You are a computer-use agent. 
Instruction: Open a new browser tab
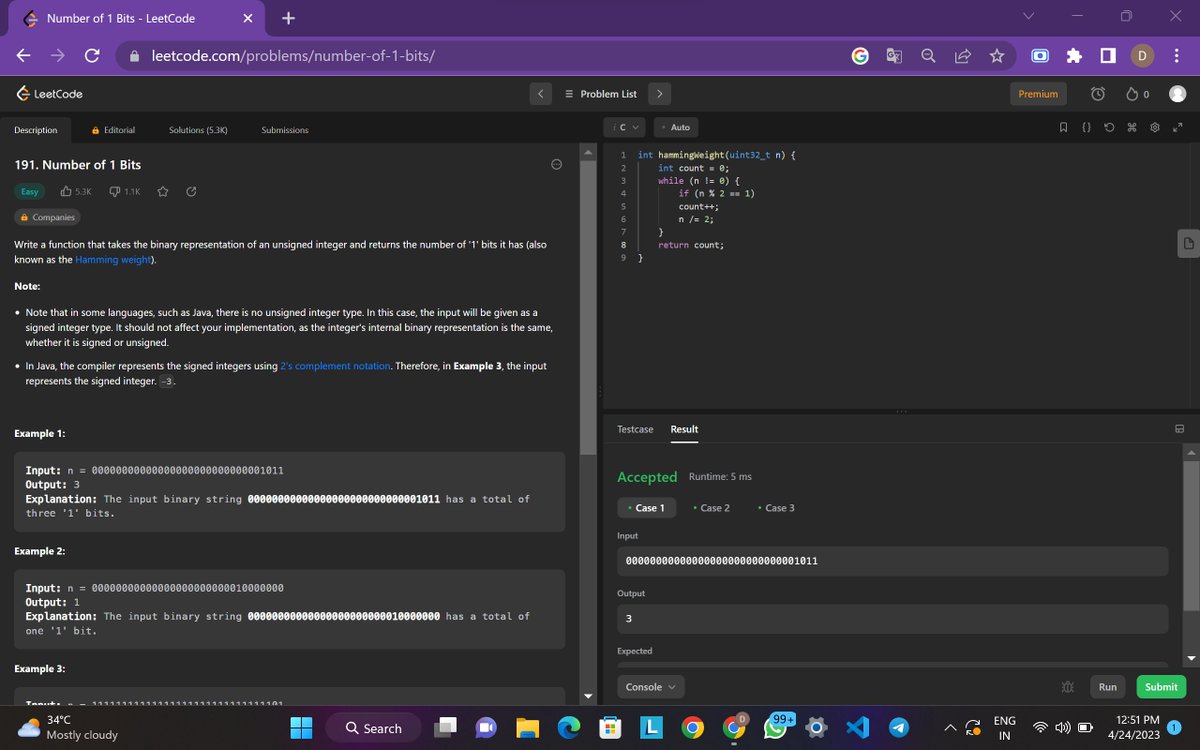tap(287, 18)
